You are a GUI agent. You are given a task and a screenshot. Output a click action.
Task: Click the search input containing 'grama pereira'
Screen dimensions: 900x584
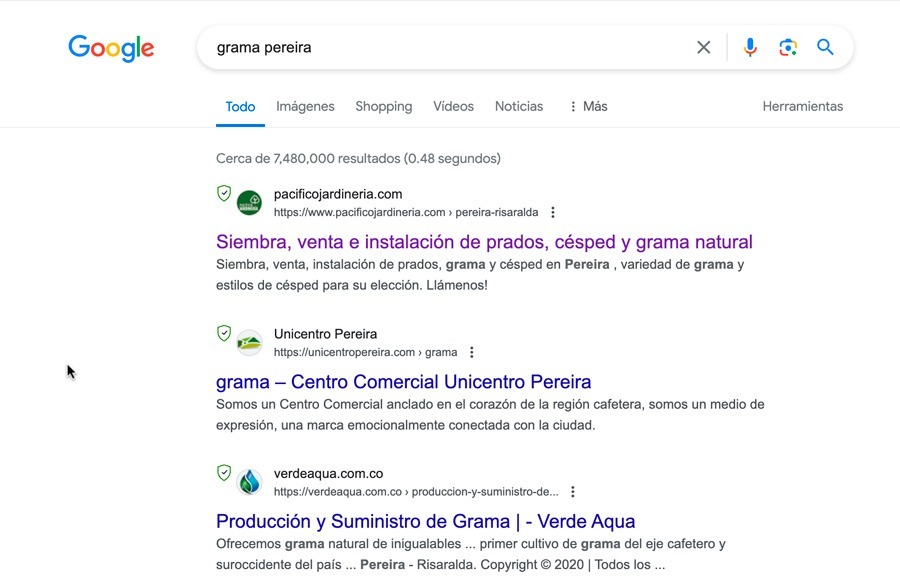point(448,48)
